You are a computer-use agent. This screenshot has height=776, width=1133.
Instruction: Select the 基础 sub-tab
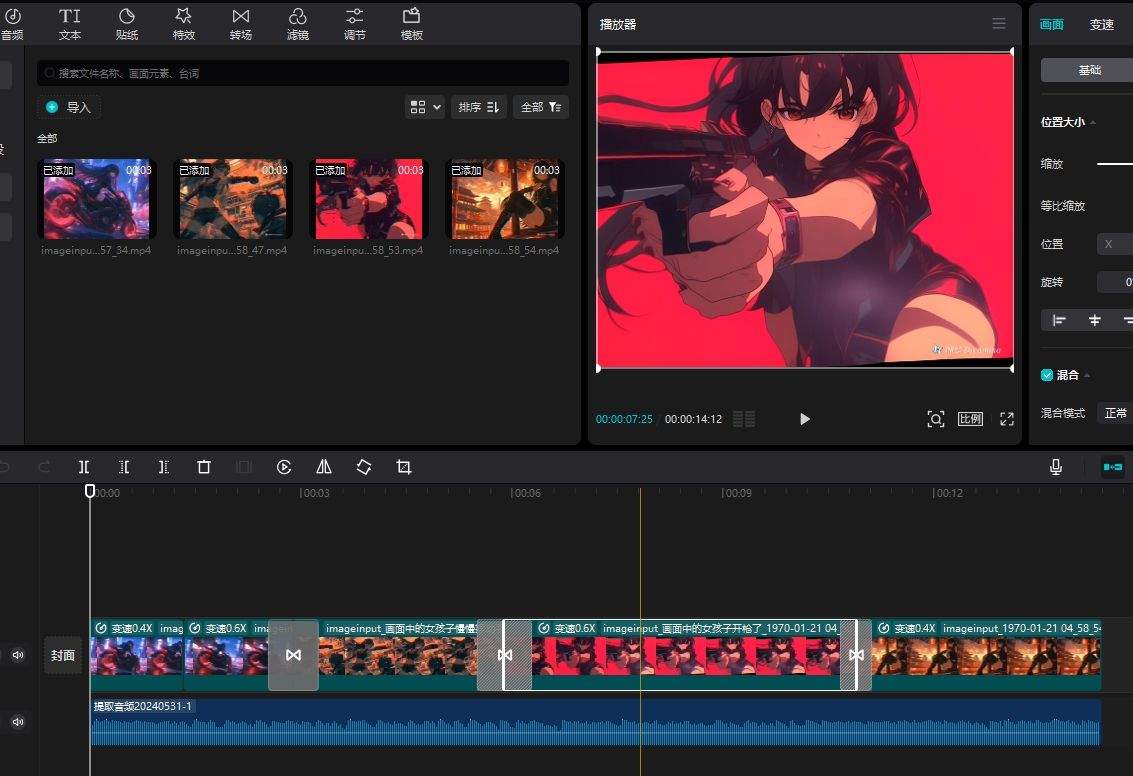1089,70
